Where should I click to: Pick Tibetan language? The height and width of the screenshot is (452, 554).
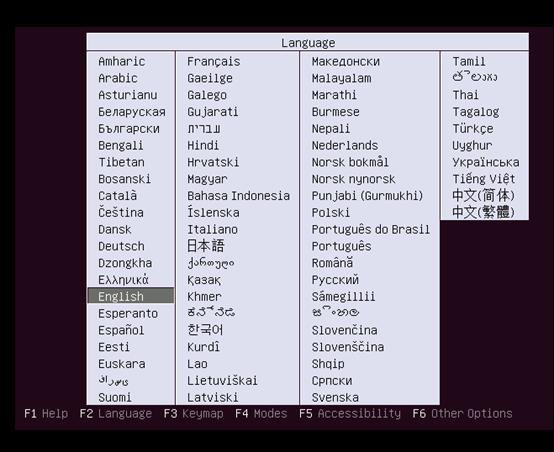[121, 162]
